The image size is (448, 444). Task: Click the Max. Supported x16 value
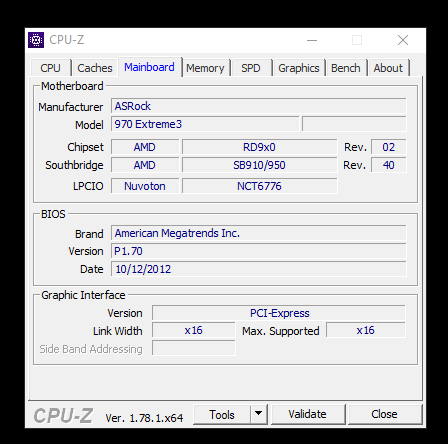pos(366,331)
